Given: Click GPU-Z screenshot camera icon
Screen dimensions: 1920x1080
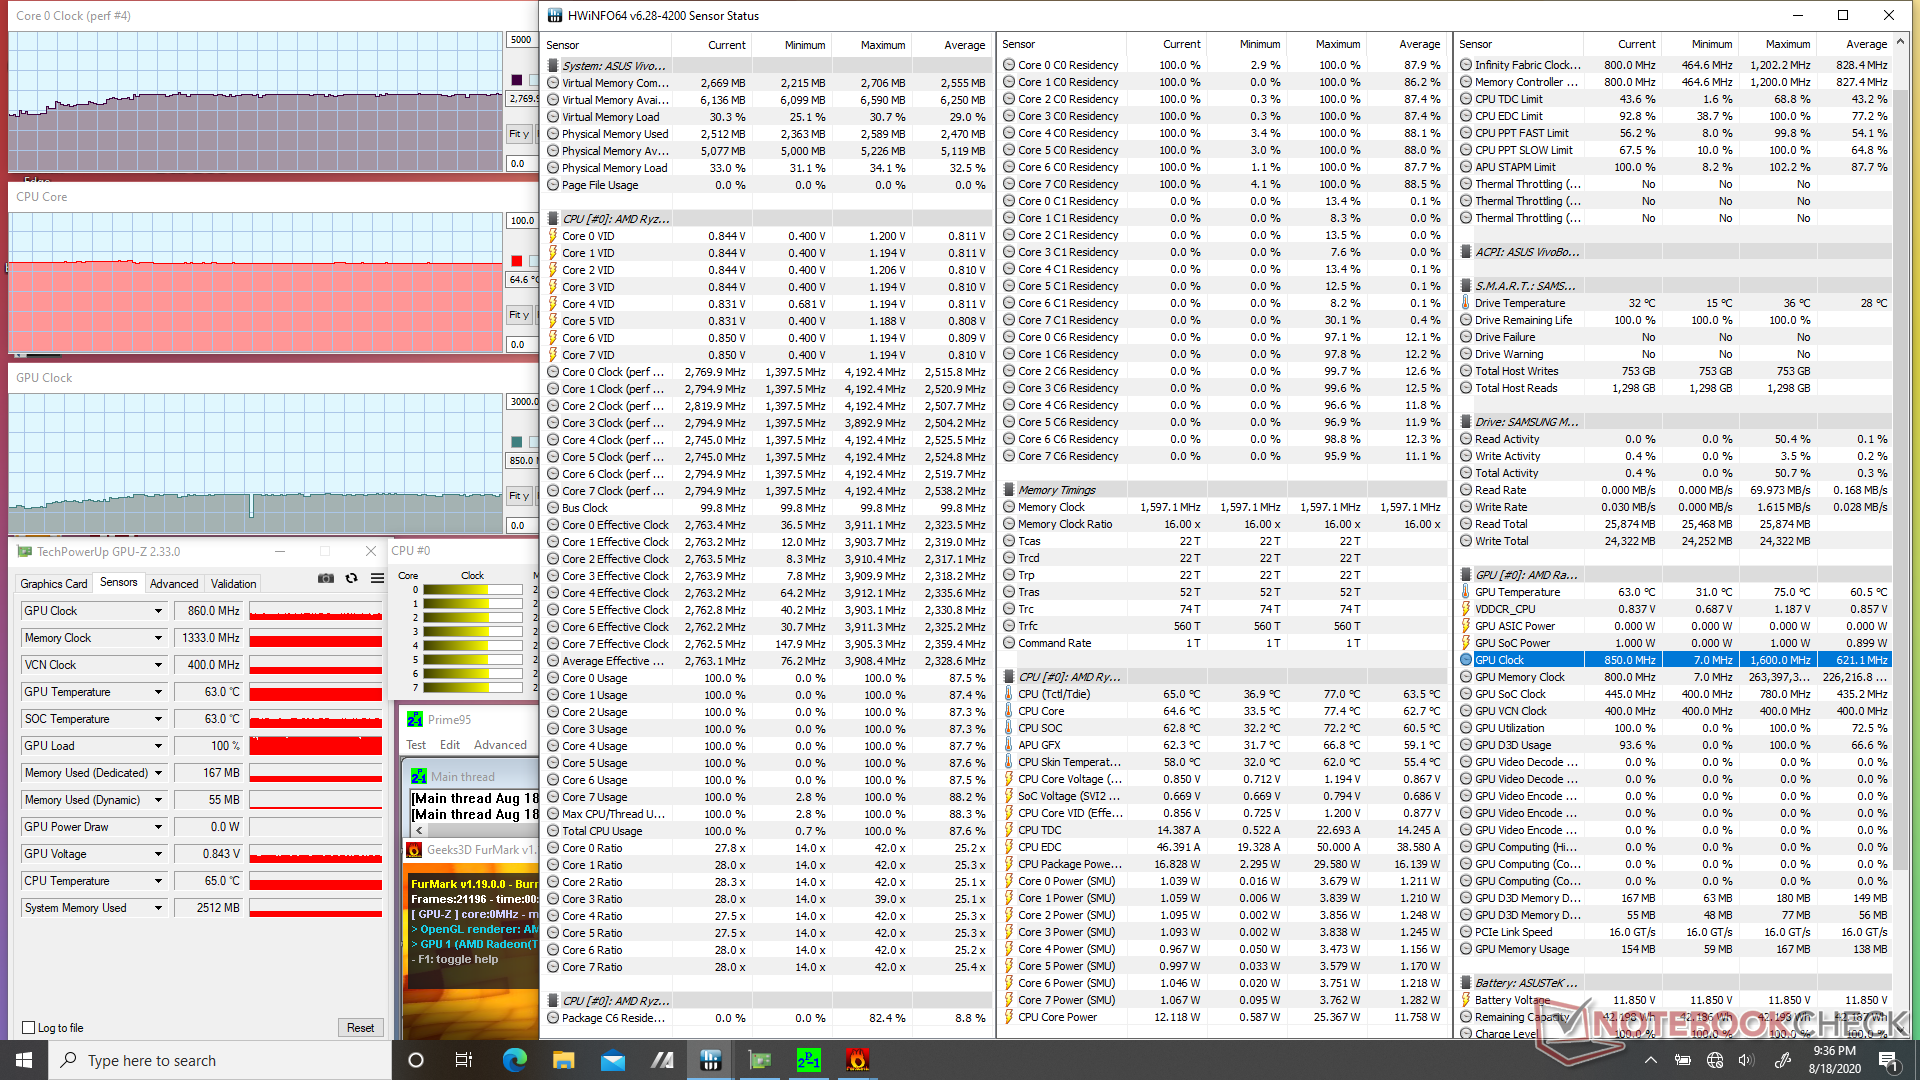Looking at the screenshot, I should (x=326, y=578).
